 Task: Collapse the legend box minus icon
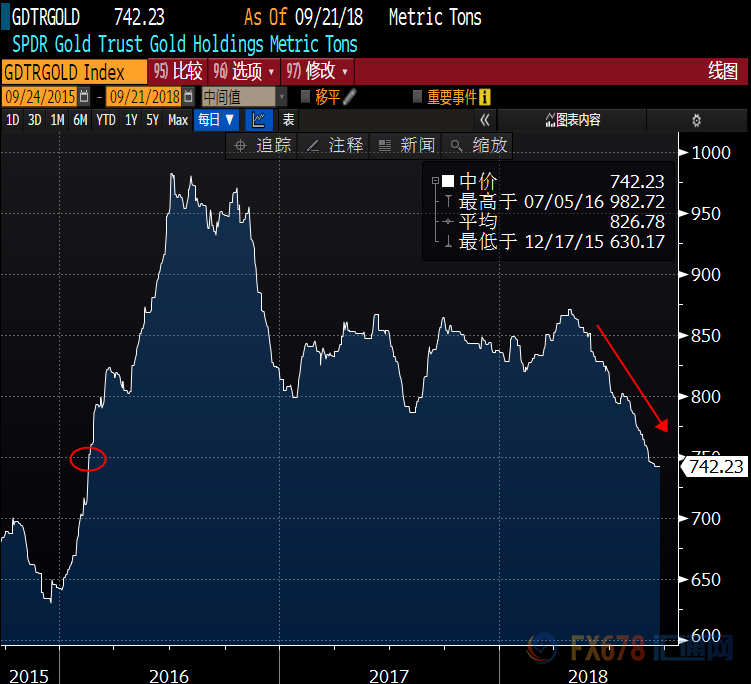click(435, 181)
